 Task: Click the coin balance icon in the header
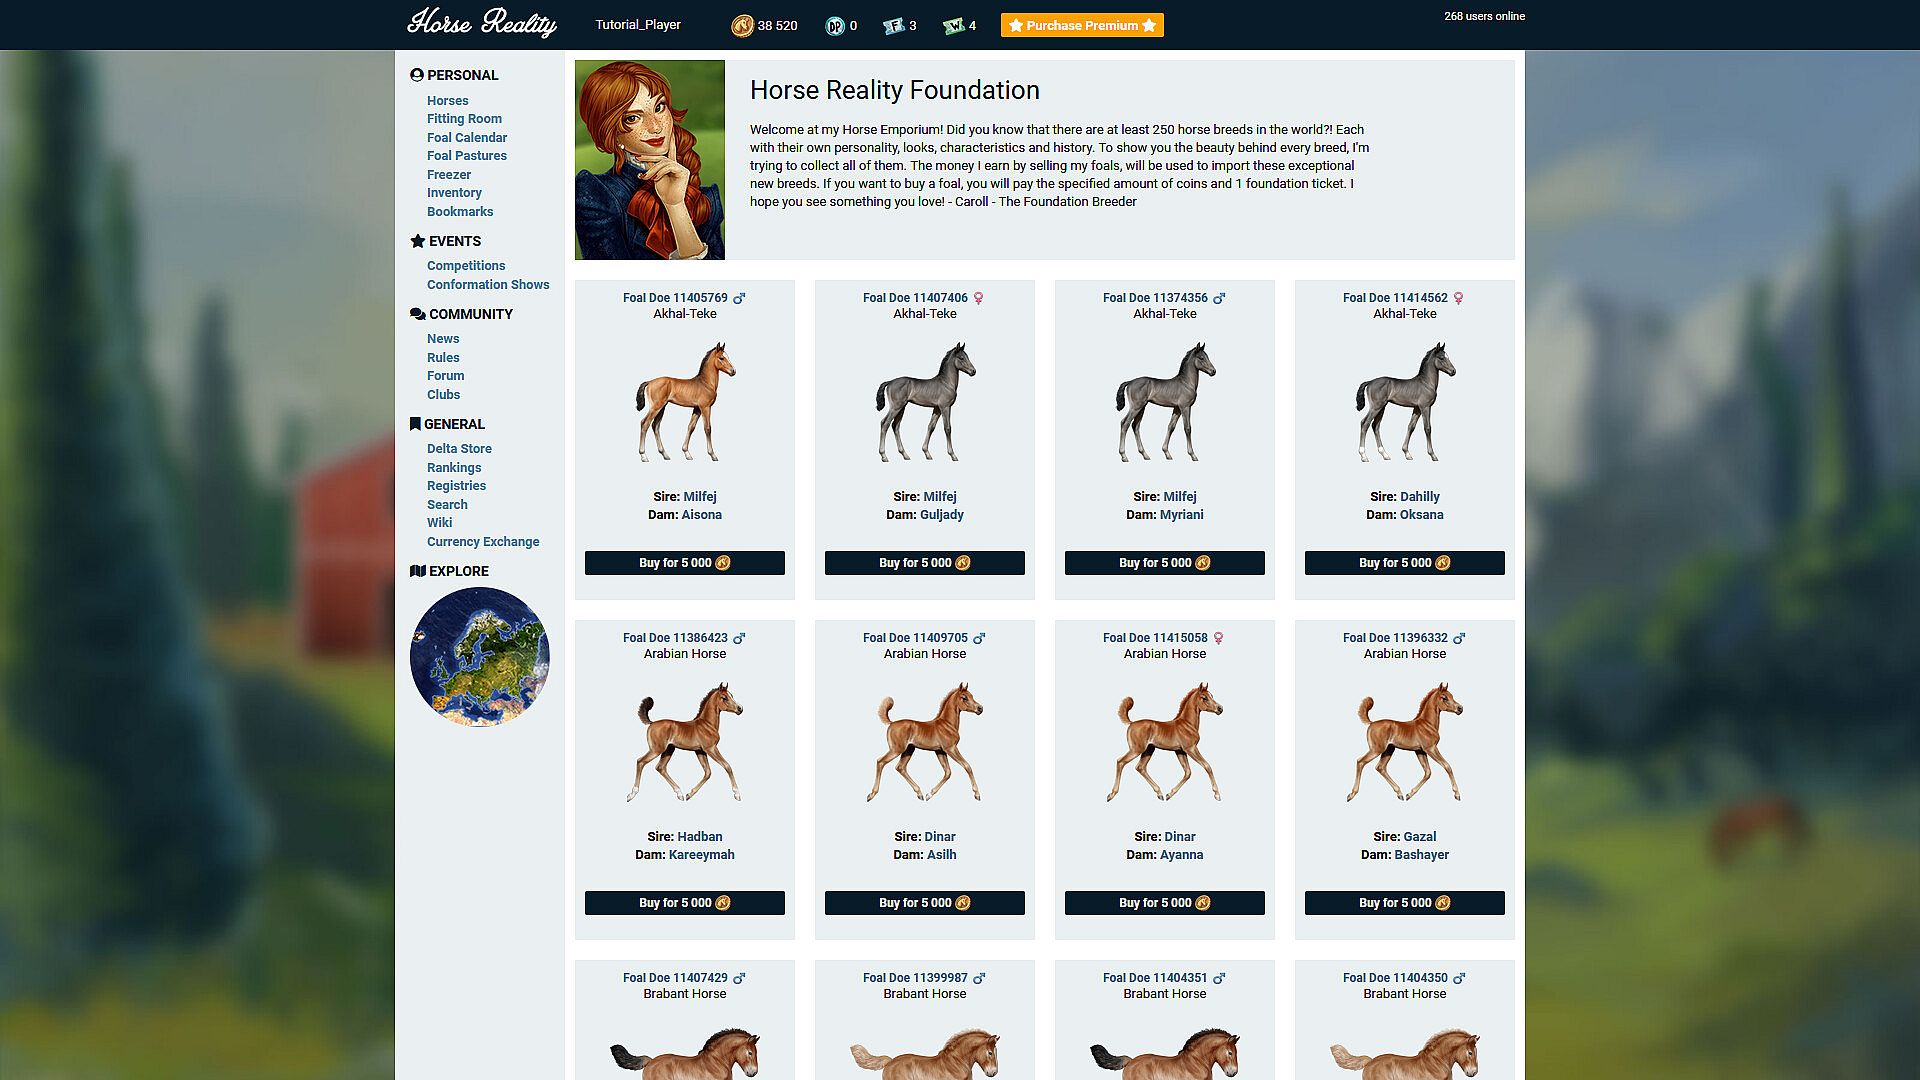click(742, 26)
